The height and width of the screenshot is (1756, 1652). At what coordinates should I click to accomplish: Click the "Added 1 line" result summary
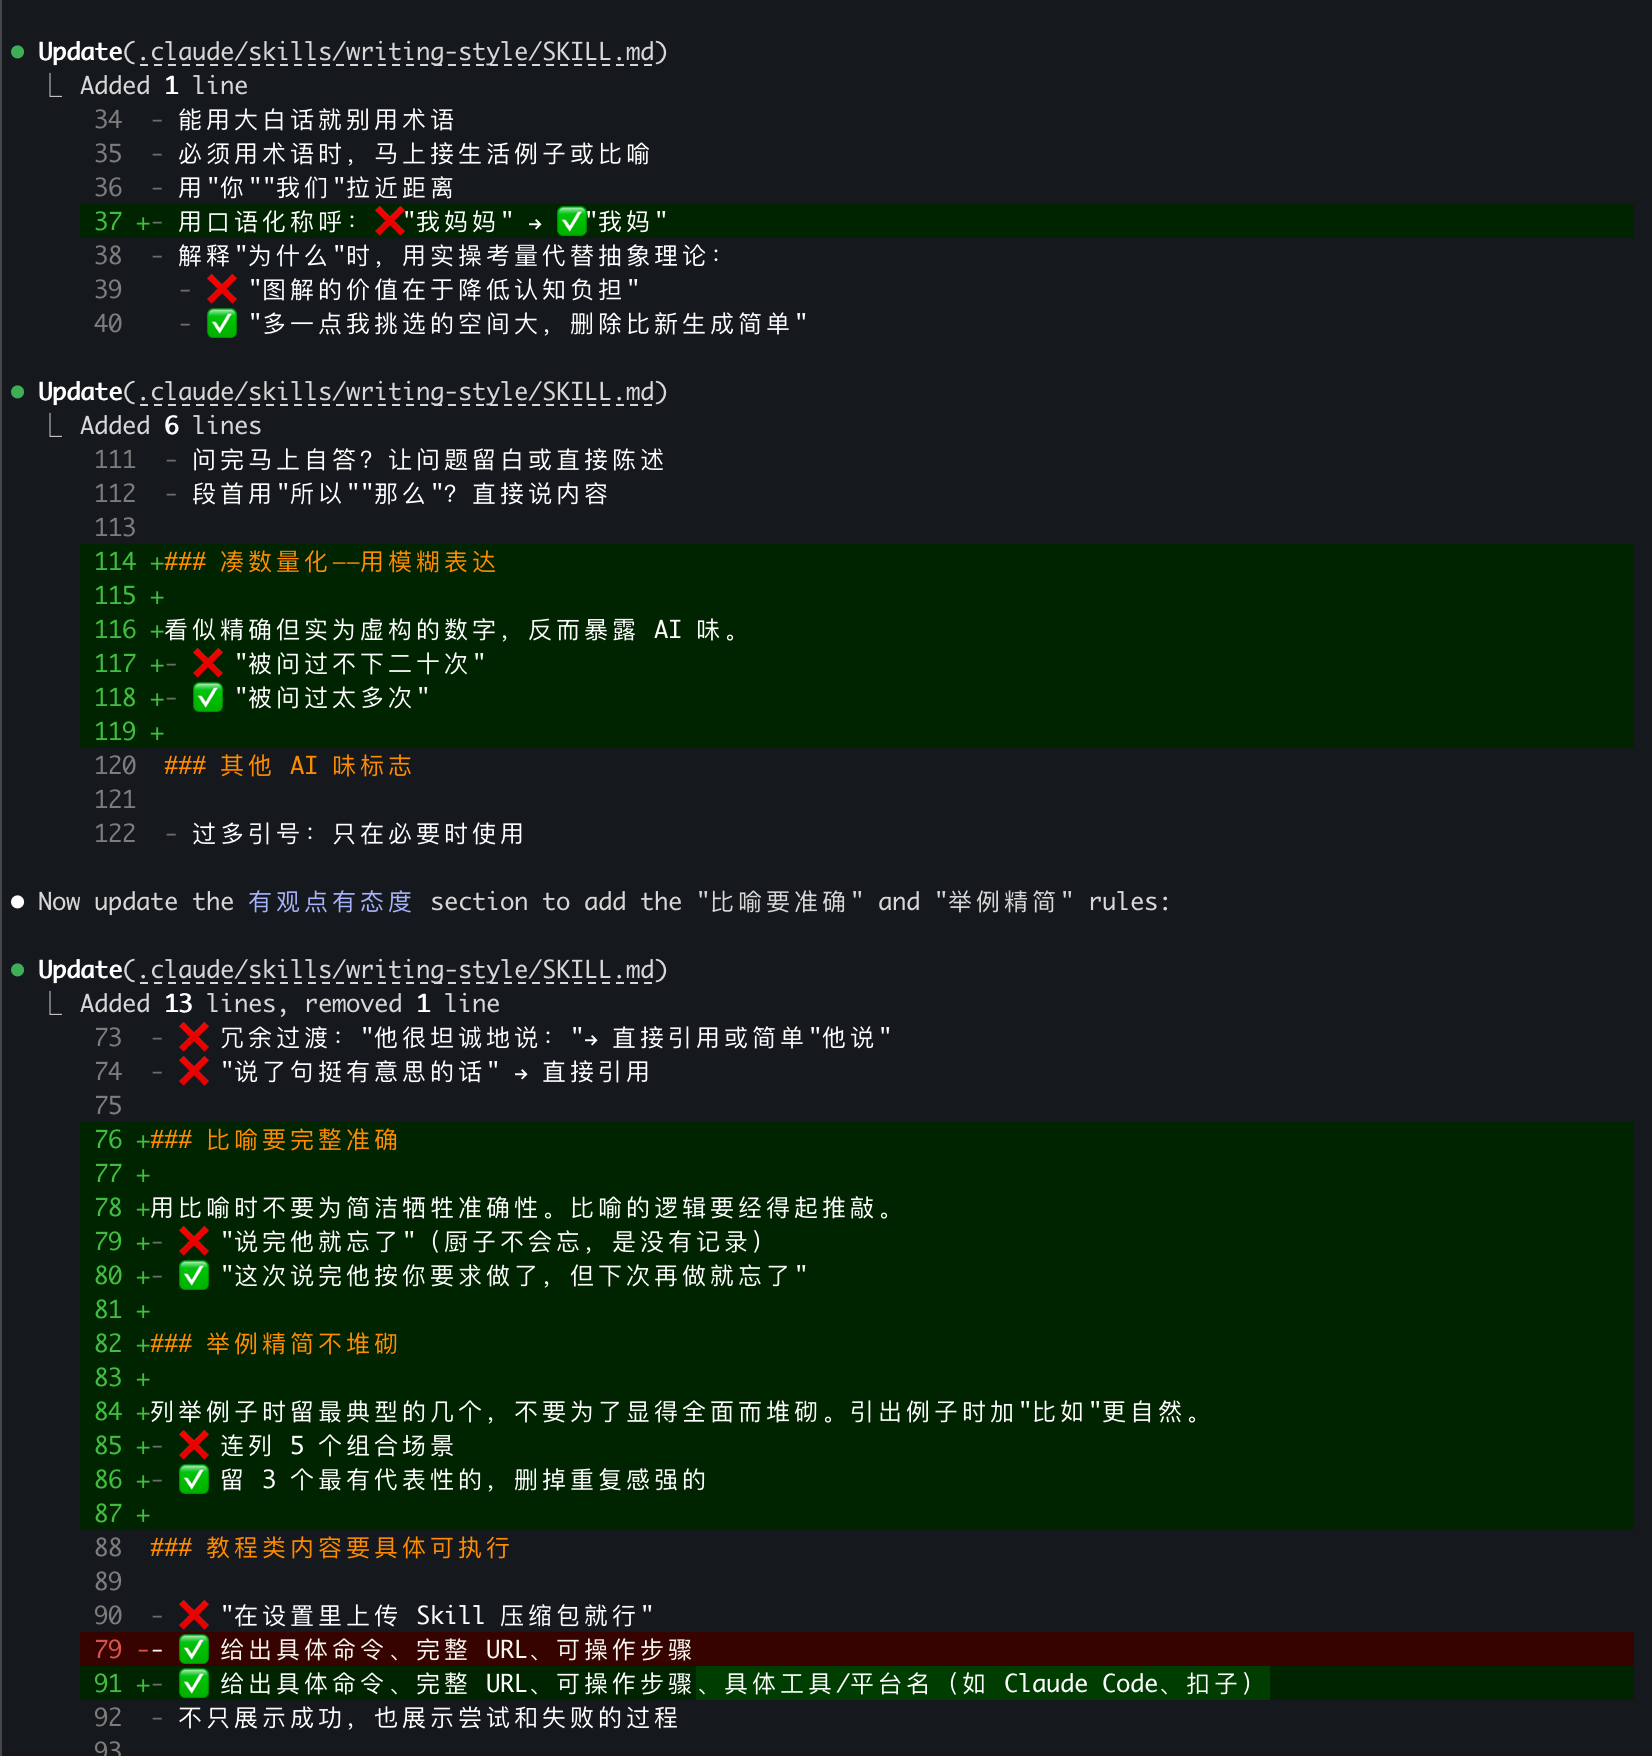[x=164, y=86]
